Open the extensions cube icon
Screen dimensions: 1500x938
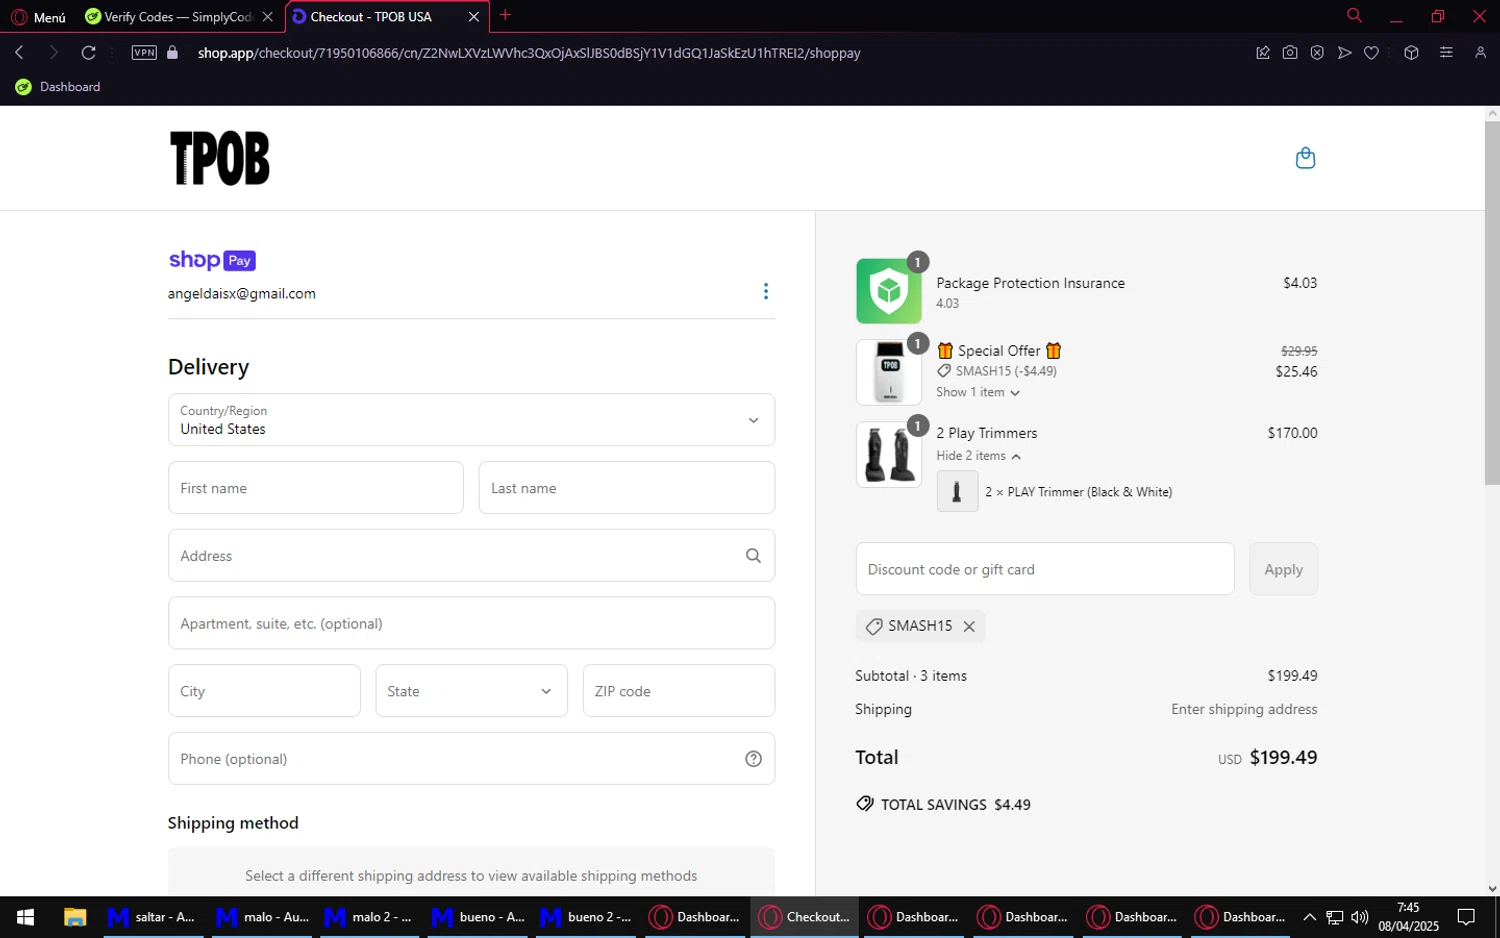(1411, 53)
